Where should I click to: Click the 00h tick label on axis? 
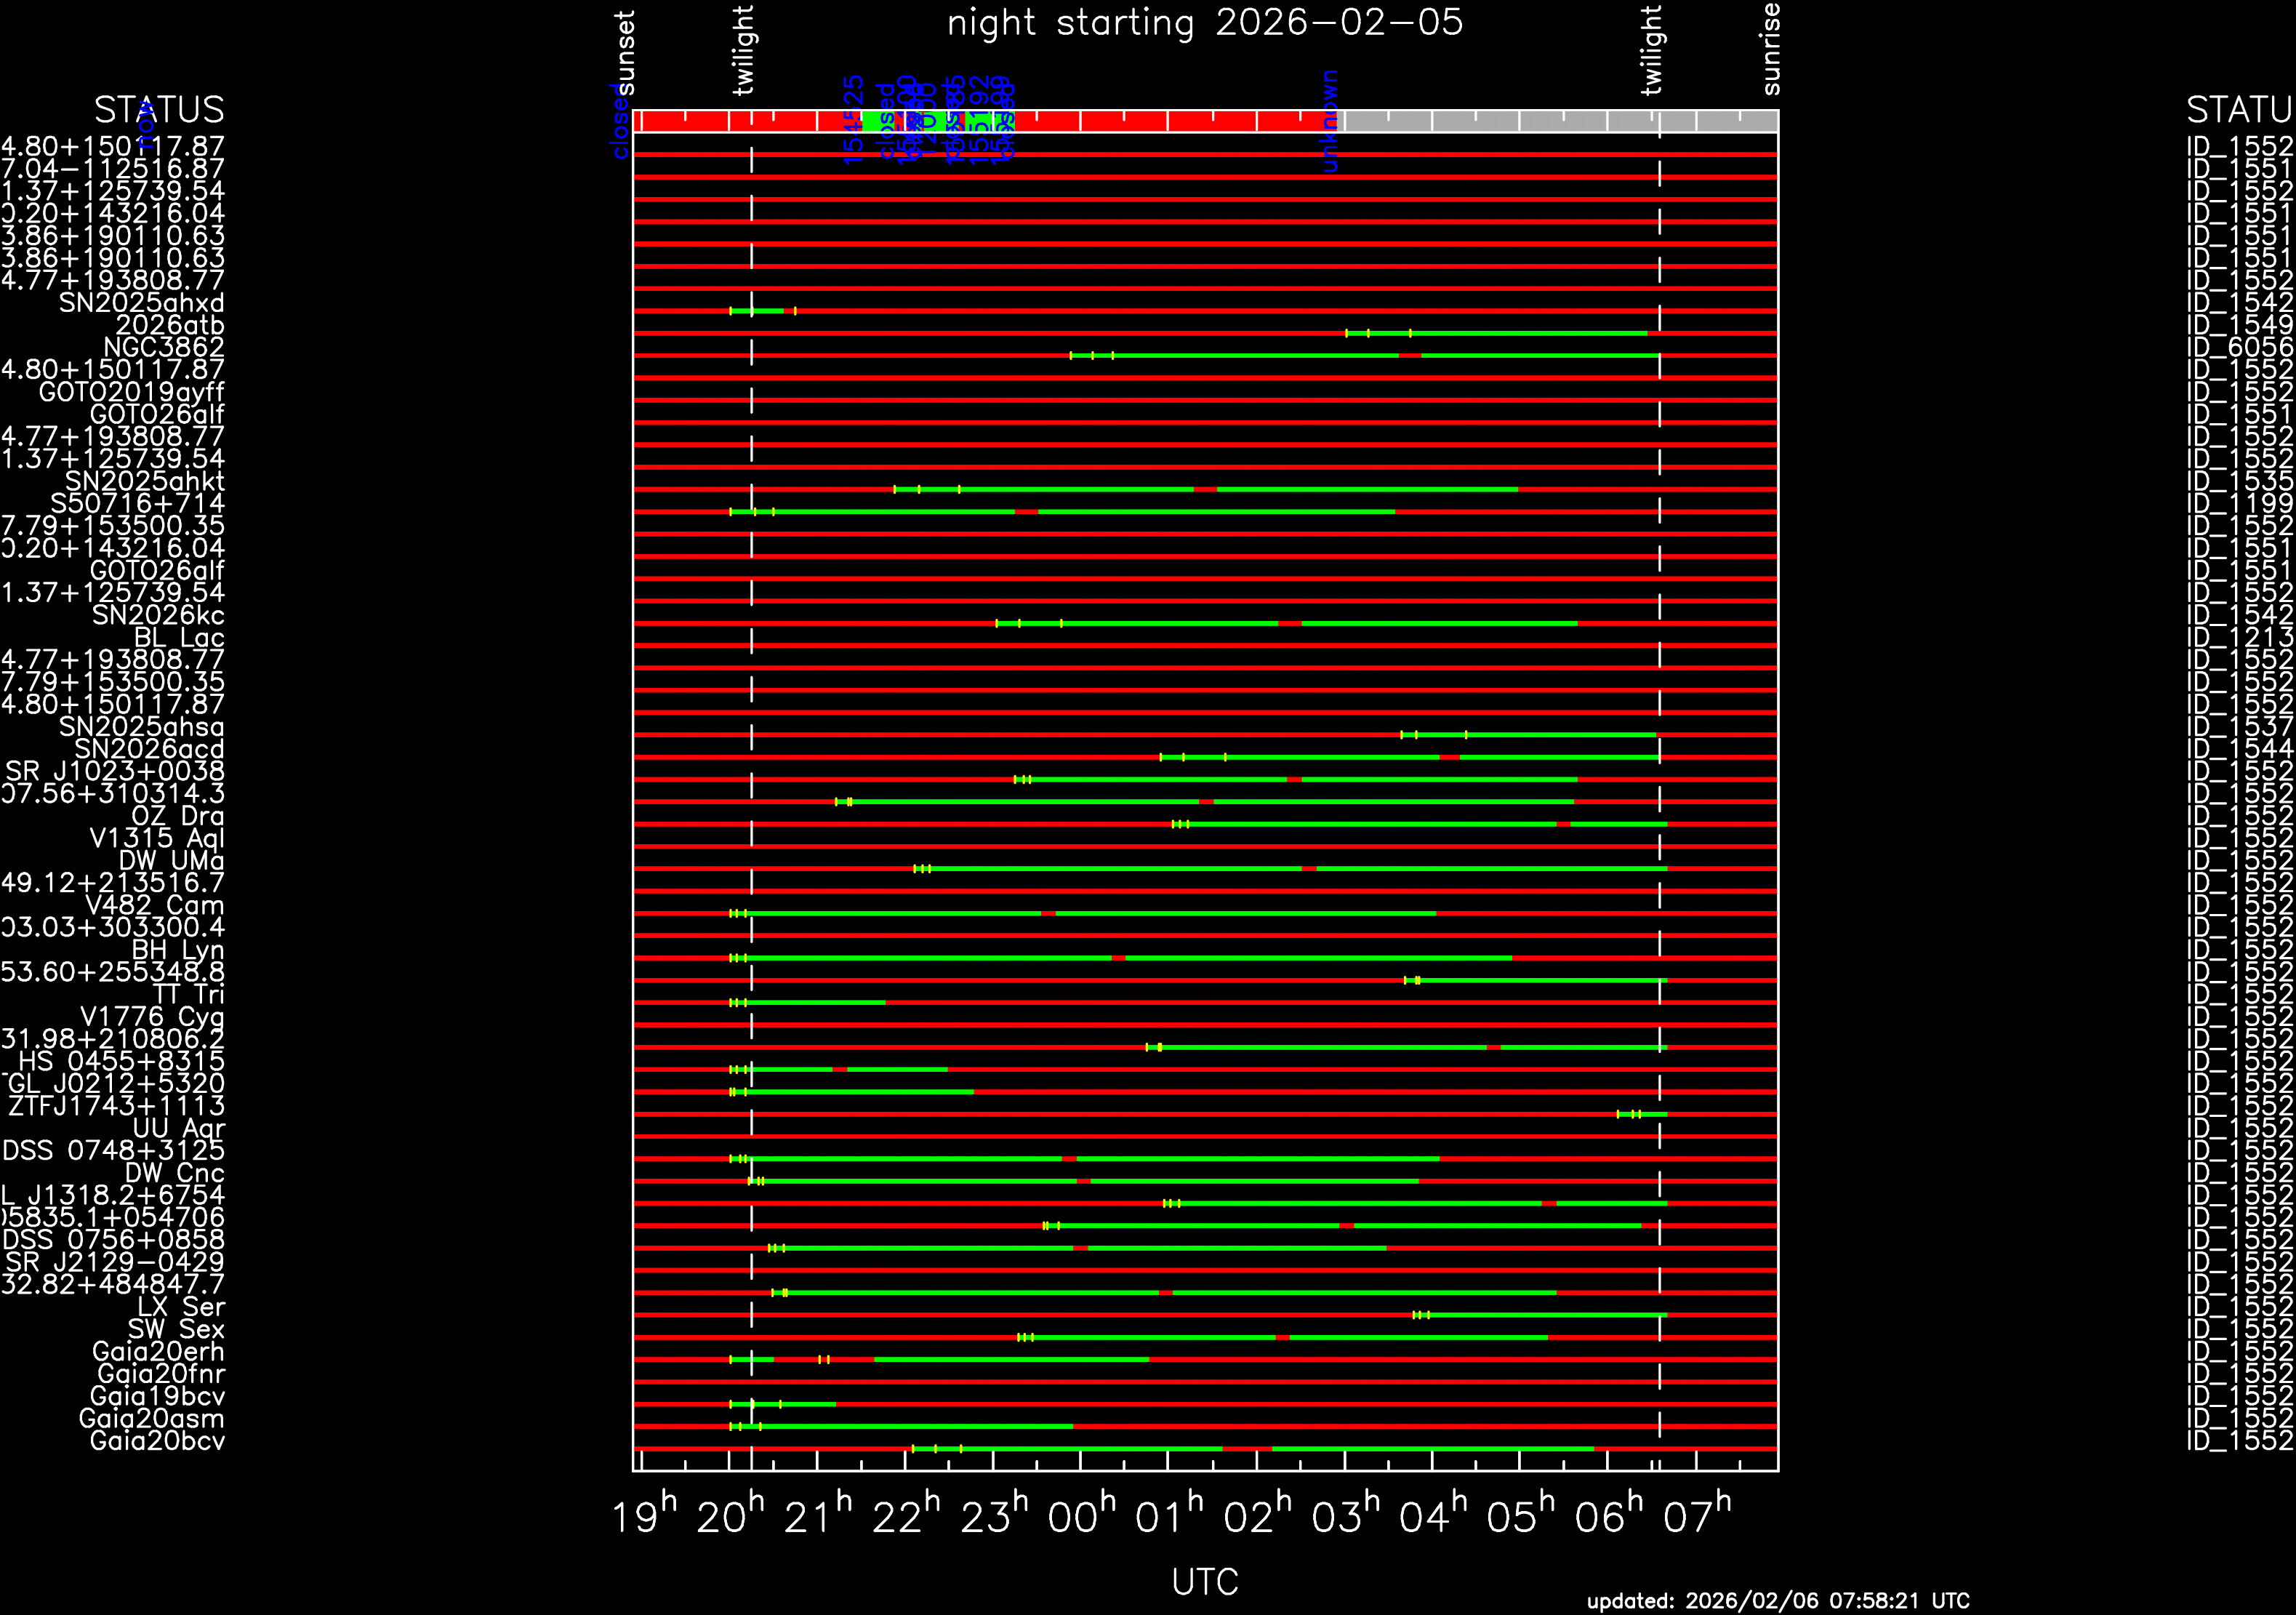click(1081, 1517)
